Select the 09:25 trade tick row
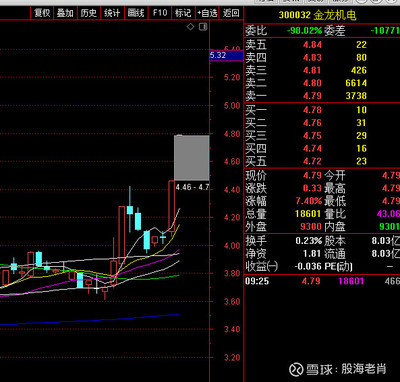This screenshot has height=382, width=400. point(322,281)
